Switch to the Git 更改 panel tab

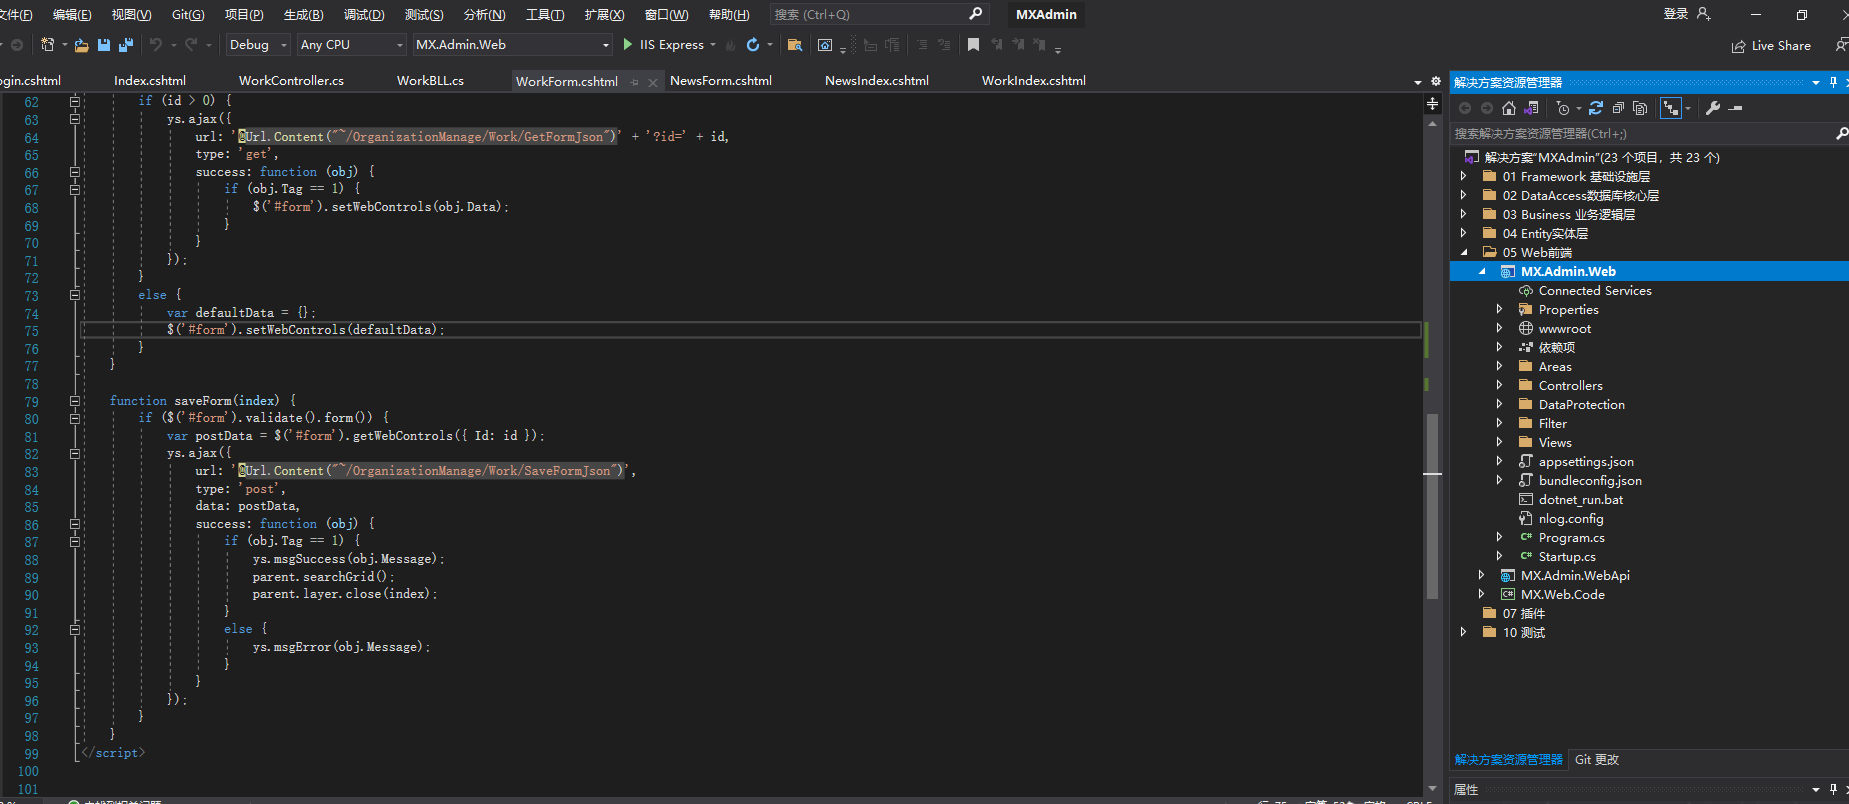tap(1596, 760)
